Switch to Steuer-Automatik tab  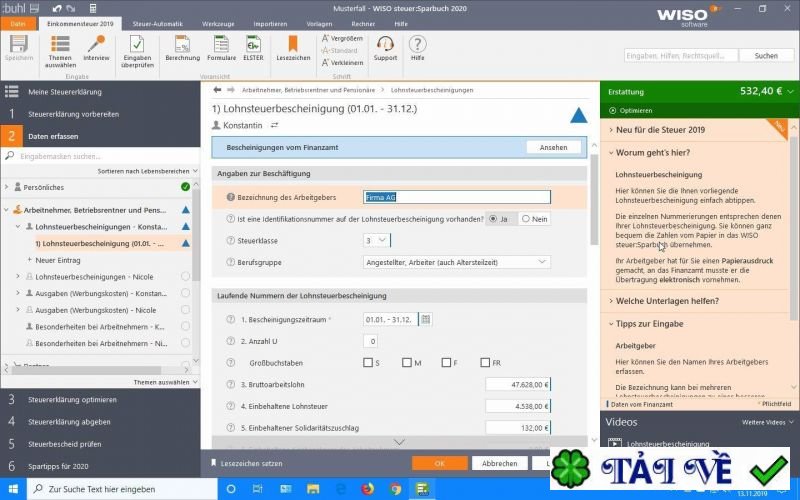[x=157, y=23]
